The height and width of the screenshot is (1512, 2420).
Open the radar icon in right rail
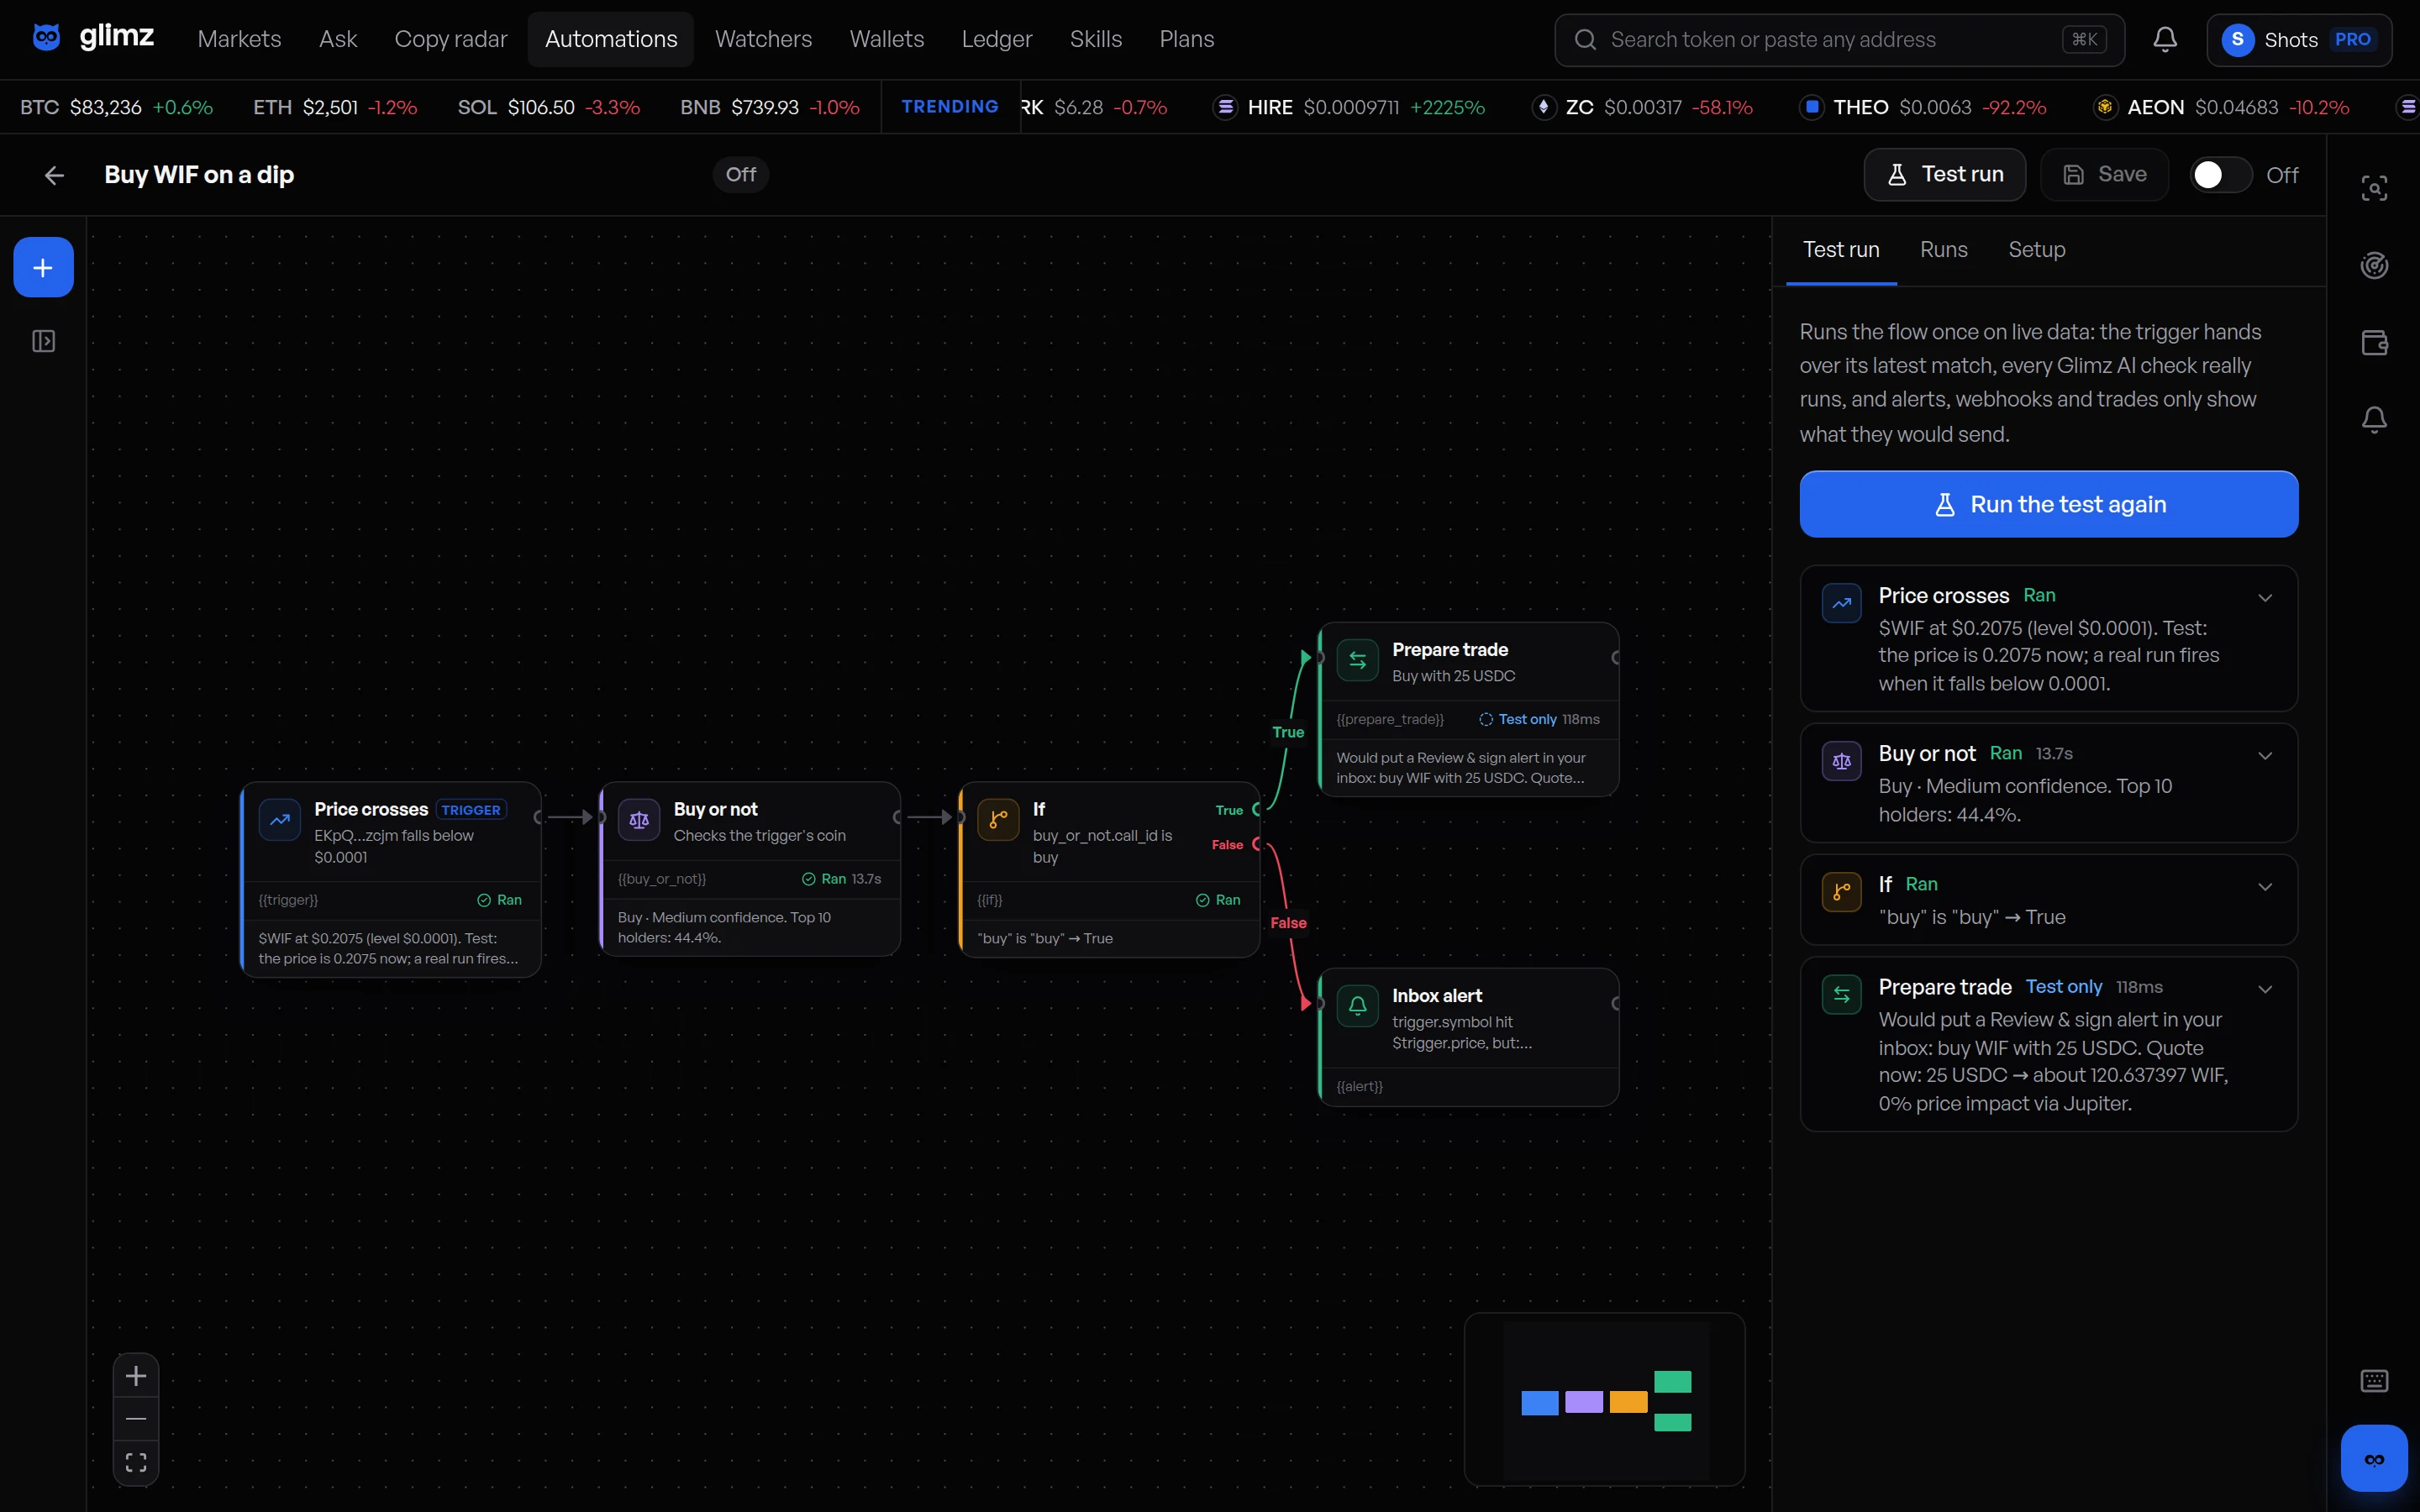coord(2374,266)
